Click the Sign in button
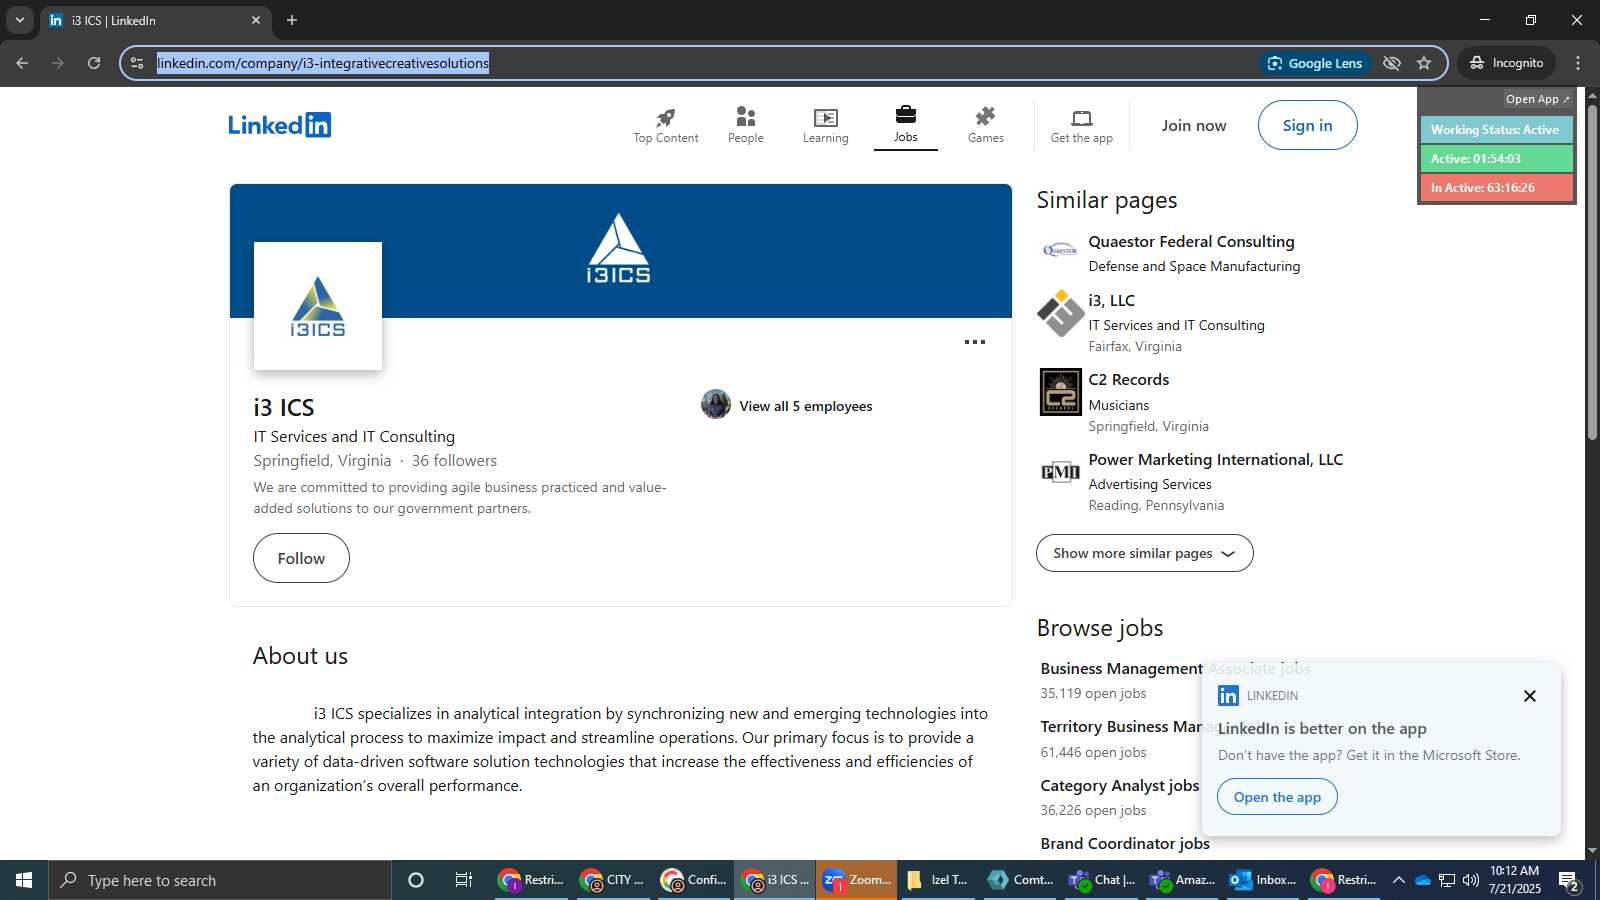Image resolution: width=1600 pixels, height=900 pixels. tap(1307, 125)
